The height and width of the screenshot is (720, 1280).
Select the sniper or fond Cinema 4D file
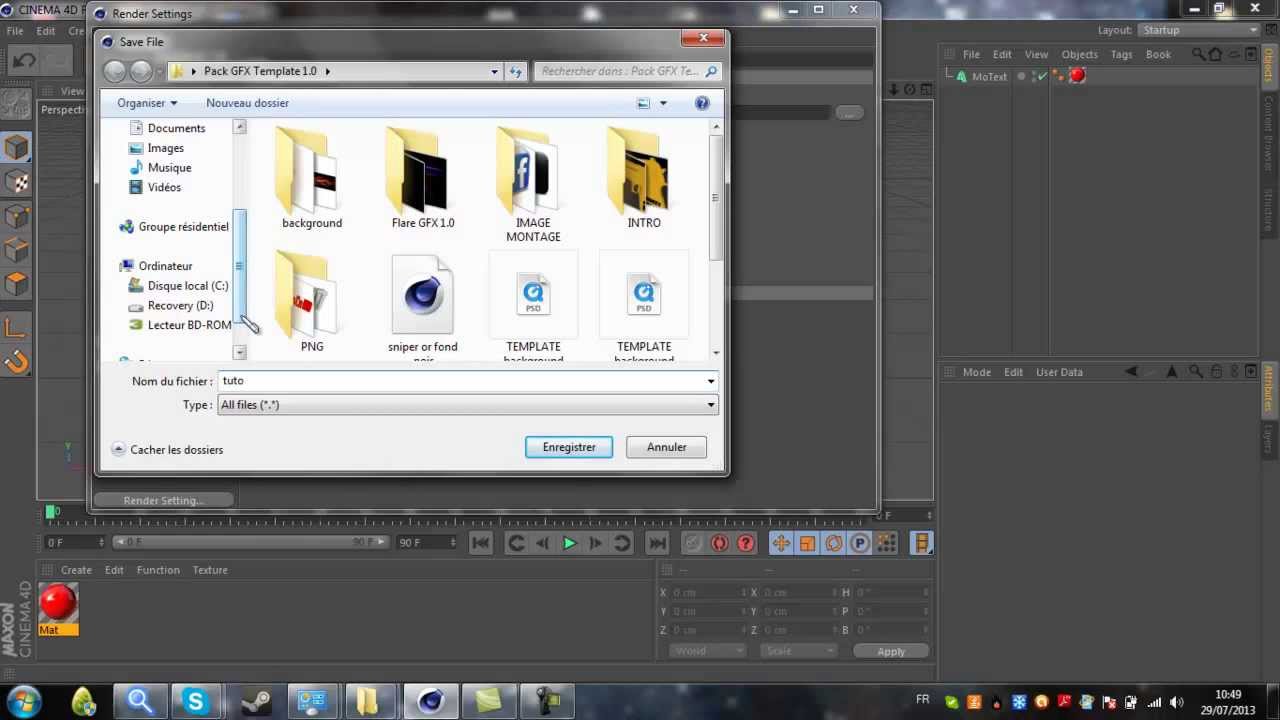tap(423, 308)
